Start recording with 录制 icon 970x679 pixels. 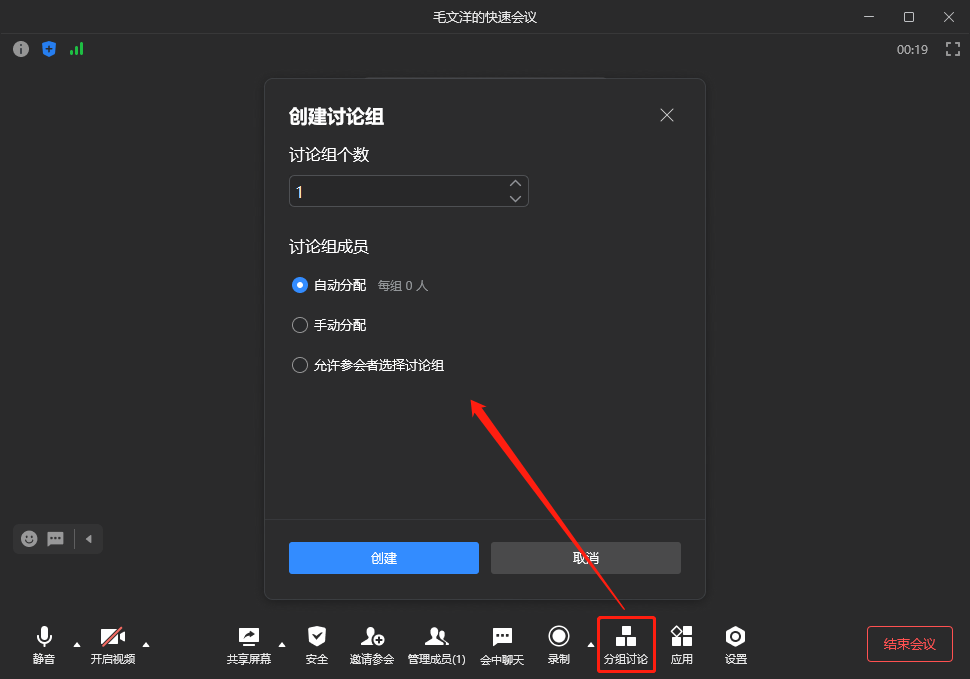coord(559,636)
